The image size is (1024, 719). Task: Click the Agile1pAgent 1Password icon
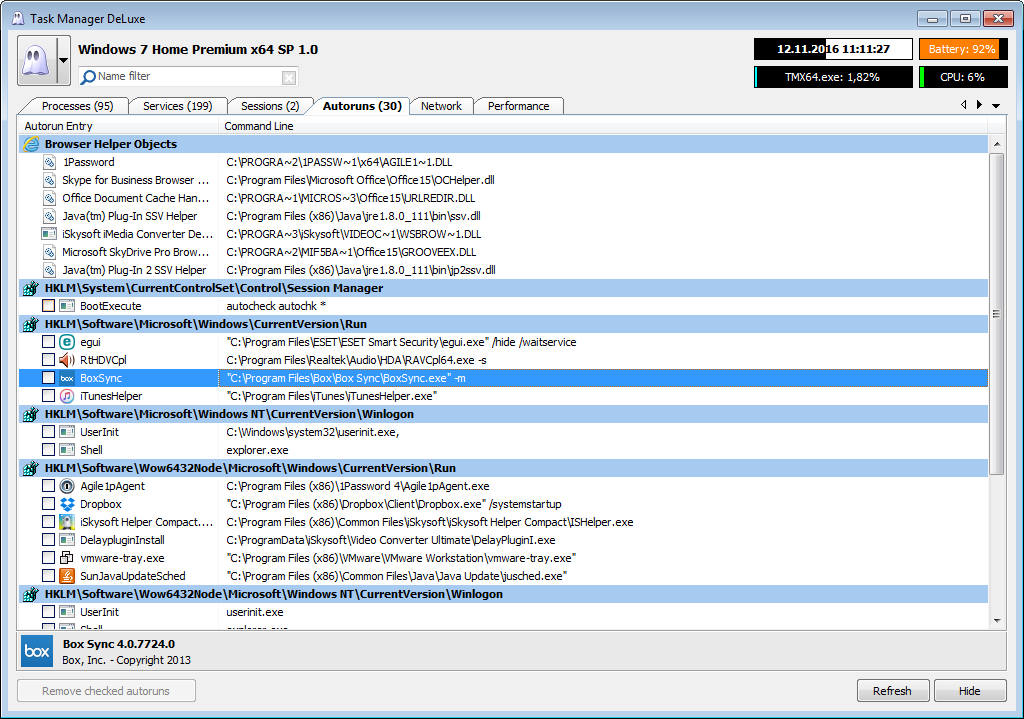67,486
